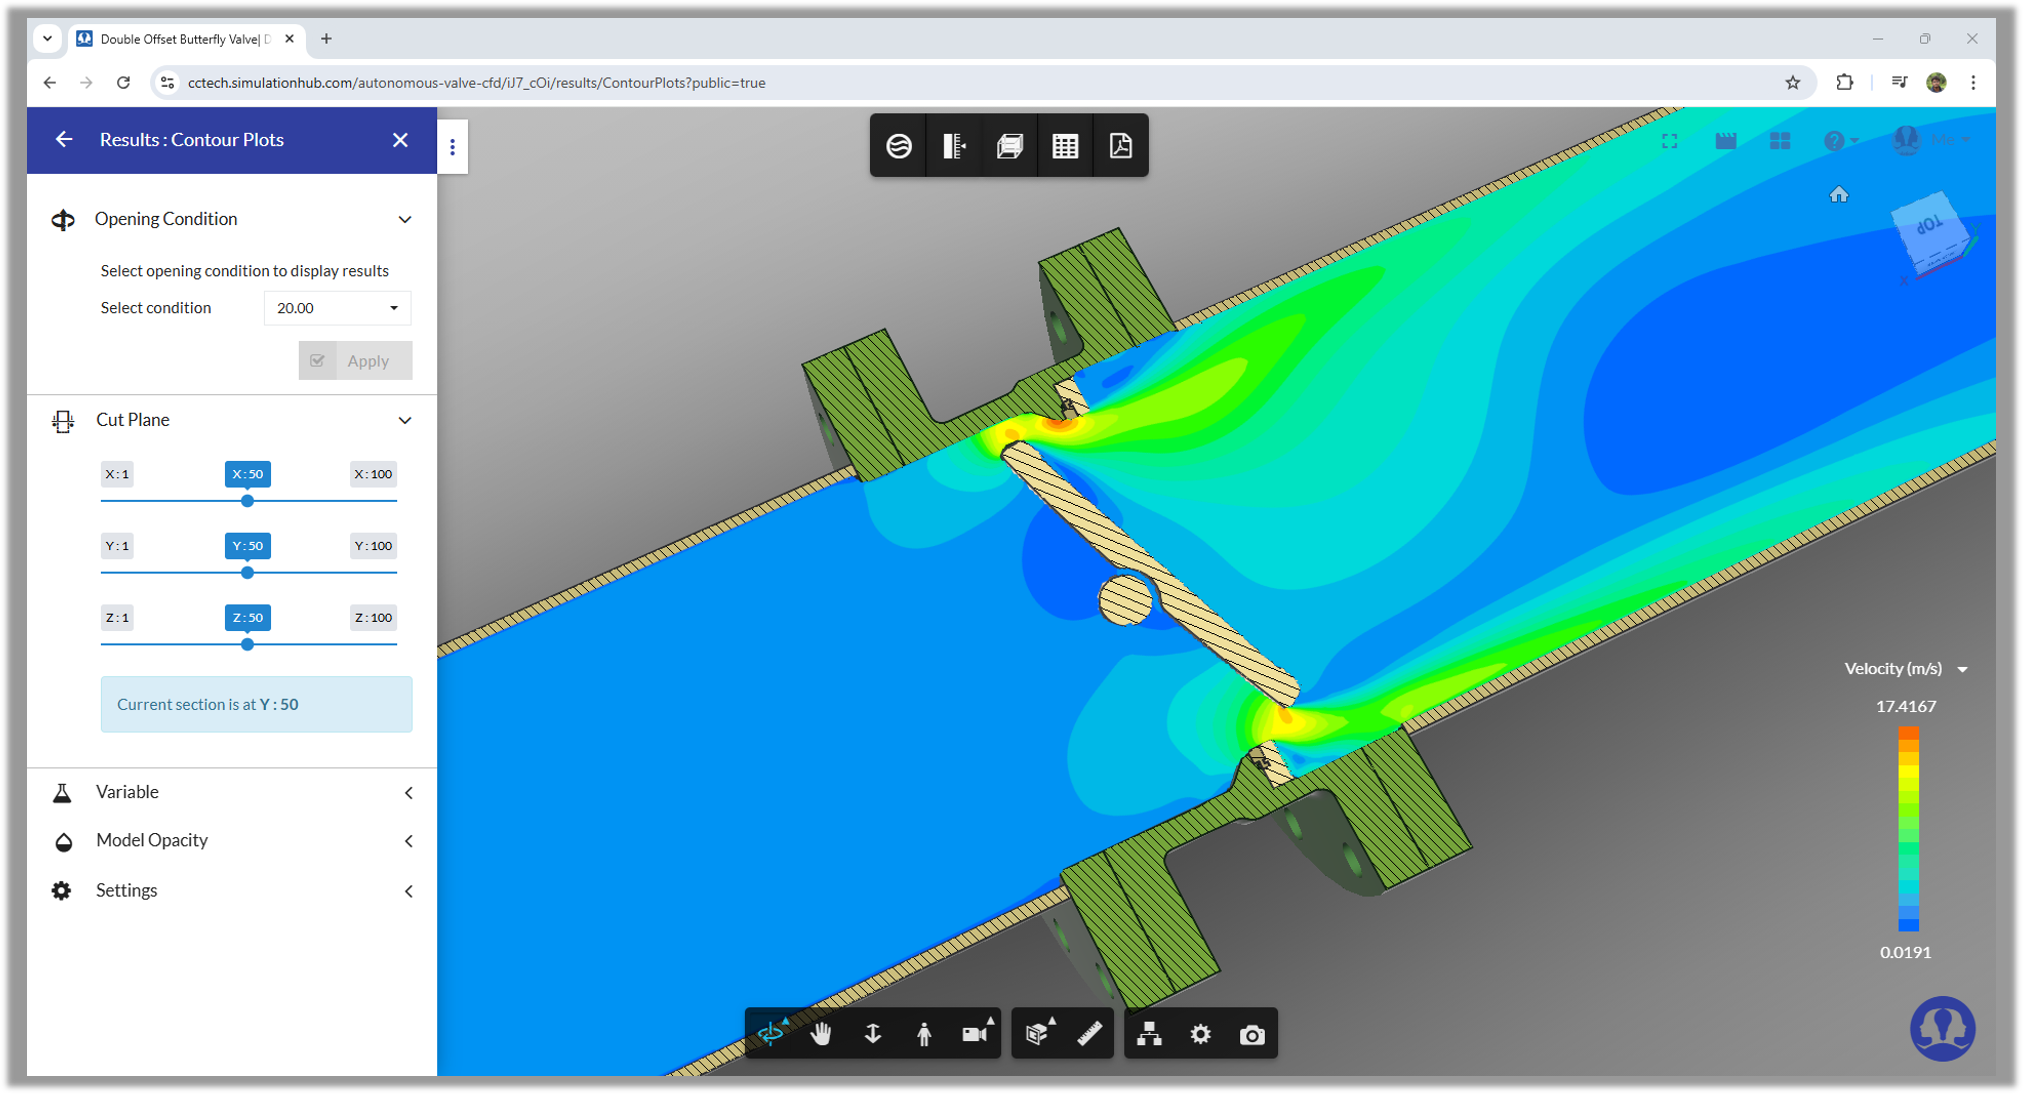Open the data table icon
2023x1094 pixels.
(1065, 146)
